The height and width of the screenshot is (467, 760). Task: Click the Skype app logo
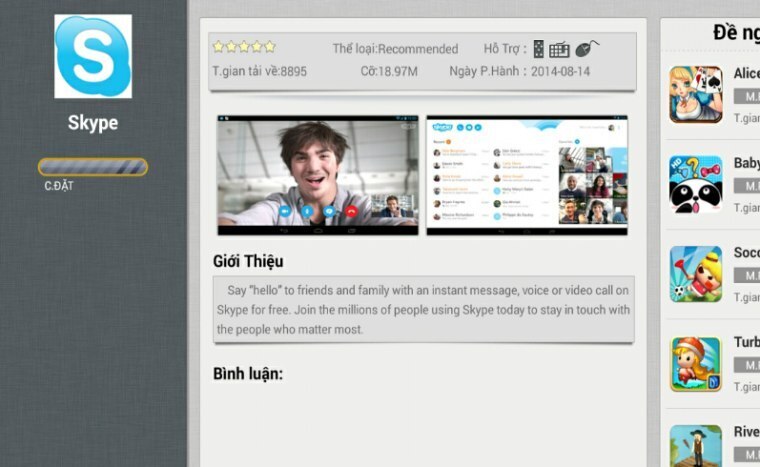[93, 56]
